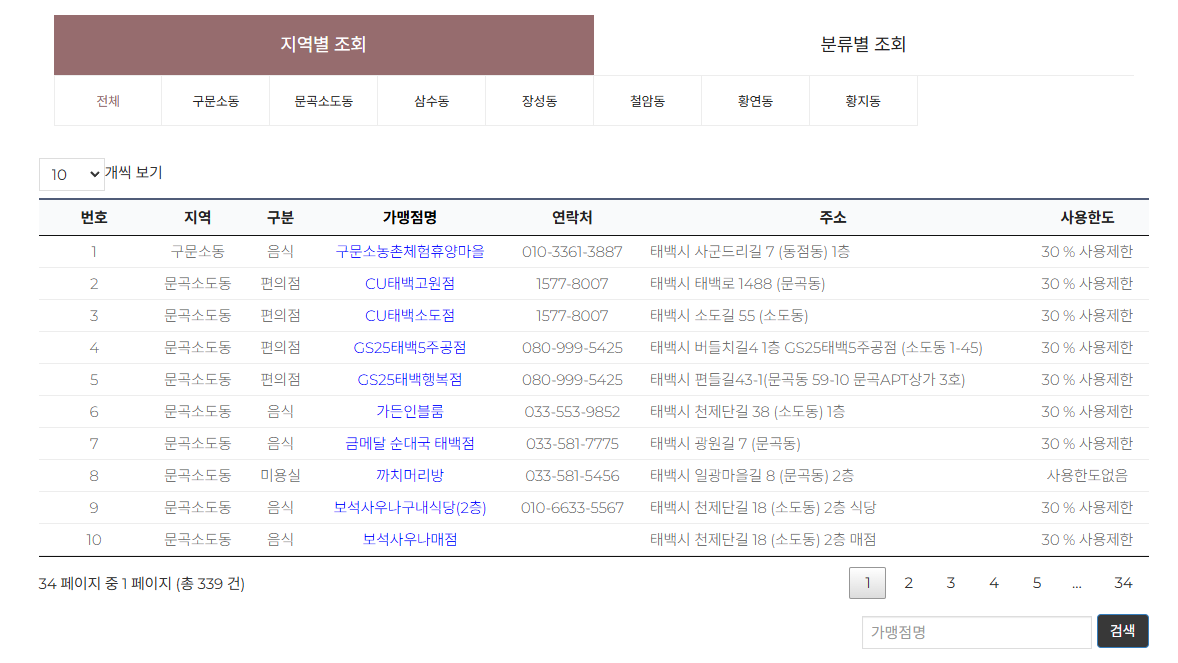The width and height of the screenshot is (1178, 663).
Task: Sort by 주소 column header
Action: (x=832, y=218)
